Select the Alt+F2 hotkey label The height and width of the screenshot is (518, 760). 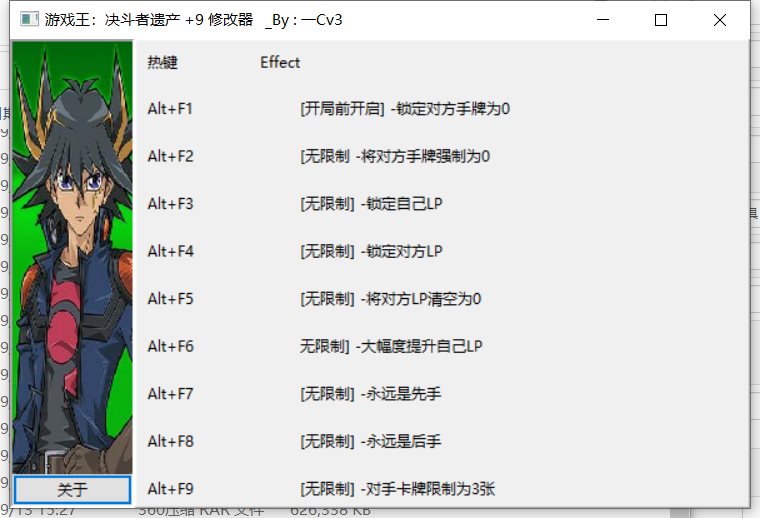coord(171,156)
